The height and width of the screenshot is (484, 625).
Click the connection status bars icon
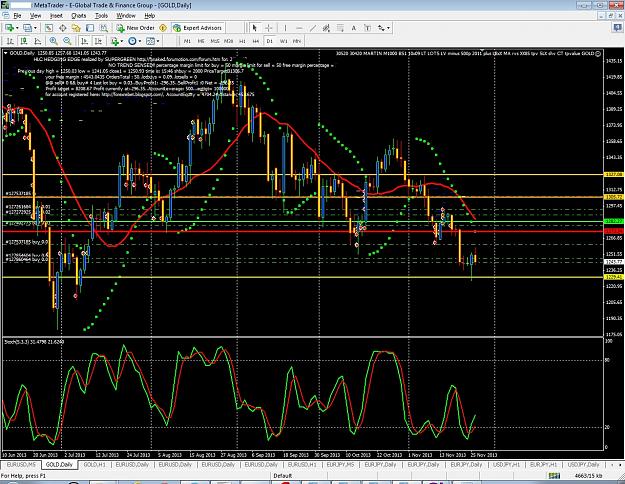[554, 476]
